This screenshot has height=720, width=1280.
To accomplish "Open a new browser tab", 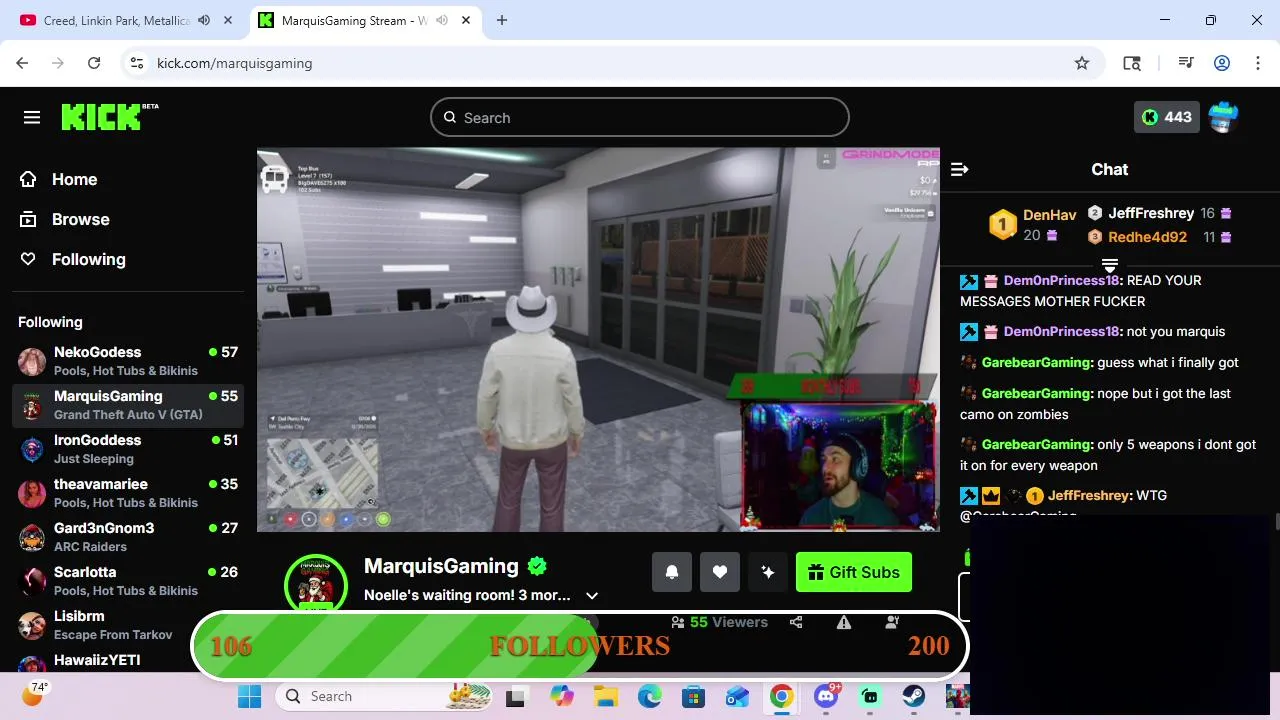I will 502,20.
